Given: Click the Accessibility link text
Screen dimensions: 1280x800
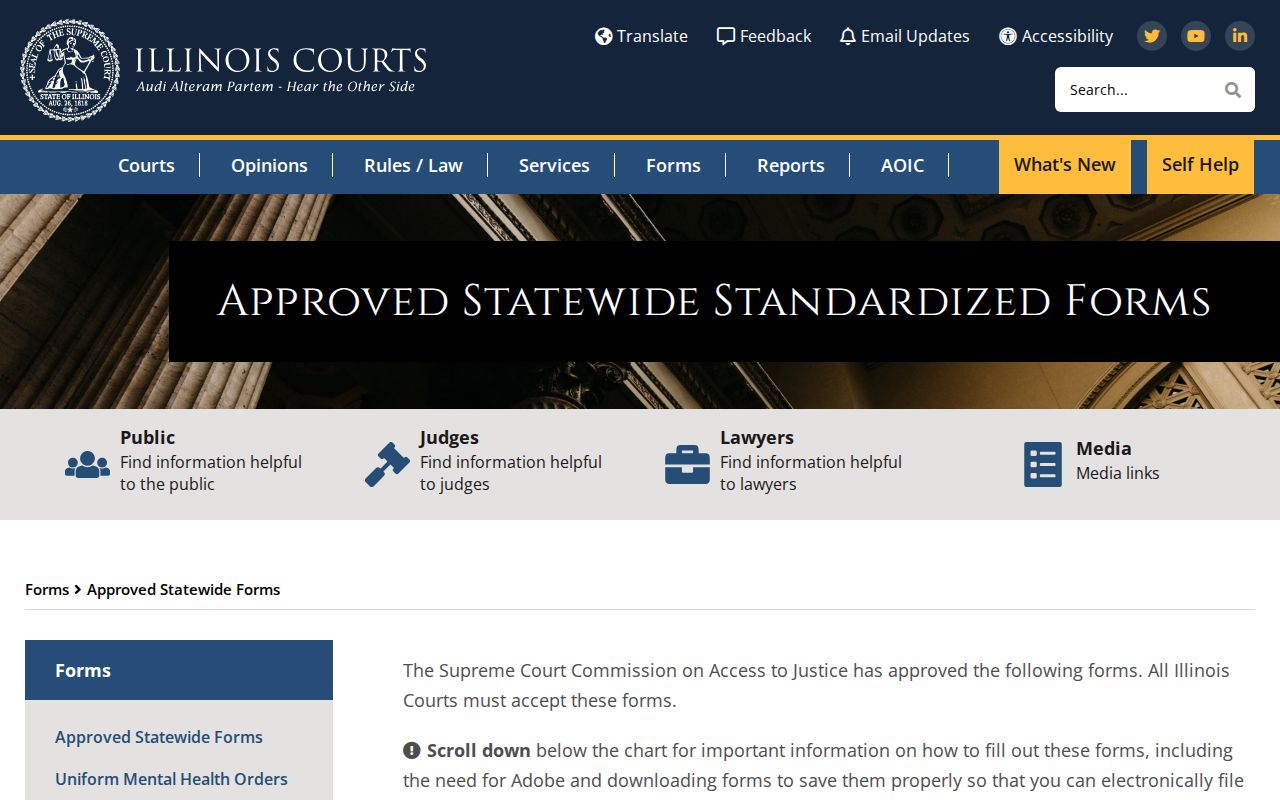Looking at the screenshot, I should [x=1067, y=36].
